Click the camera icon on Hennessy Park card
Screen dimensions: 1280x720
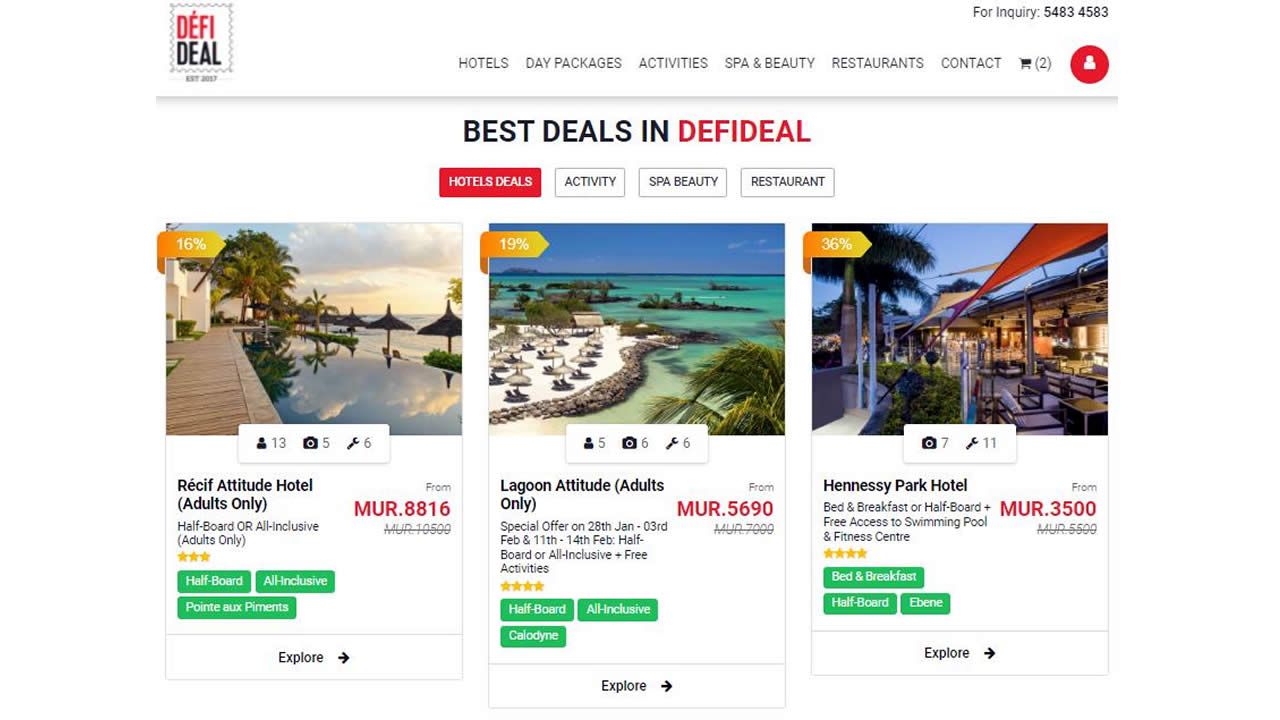pos(929,443)
